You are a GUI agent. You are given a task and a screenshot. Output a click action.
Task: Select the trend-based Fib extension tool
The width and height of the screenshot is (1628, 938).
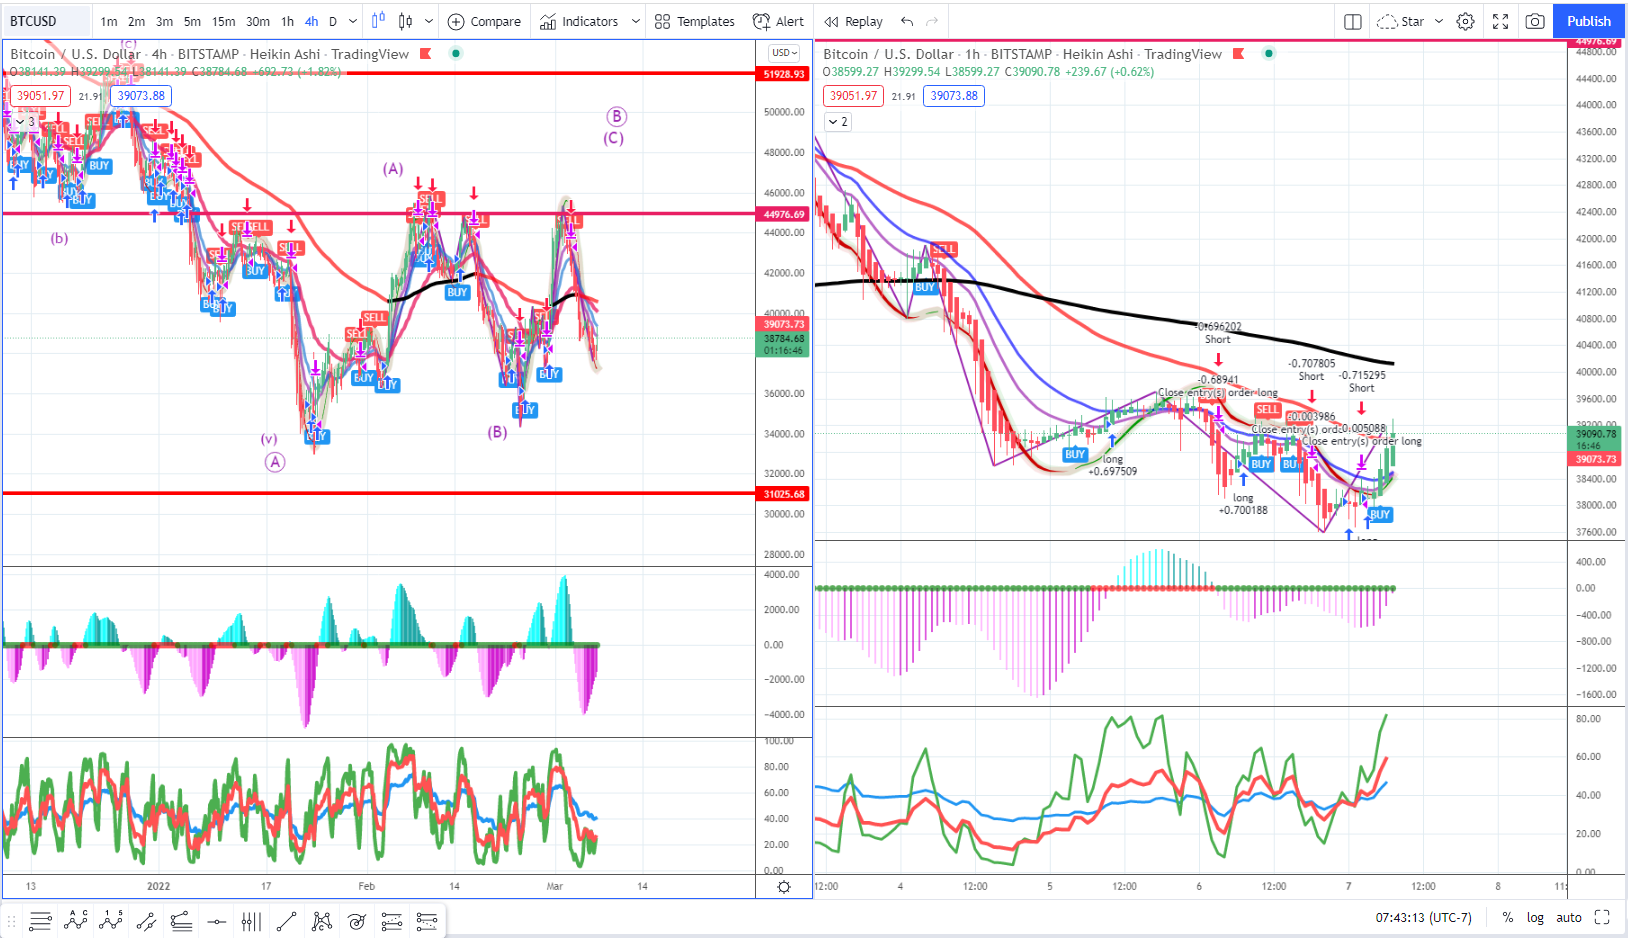click(x=426, y=921)
